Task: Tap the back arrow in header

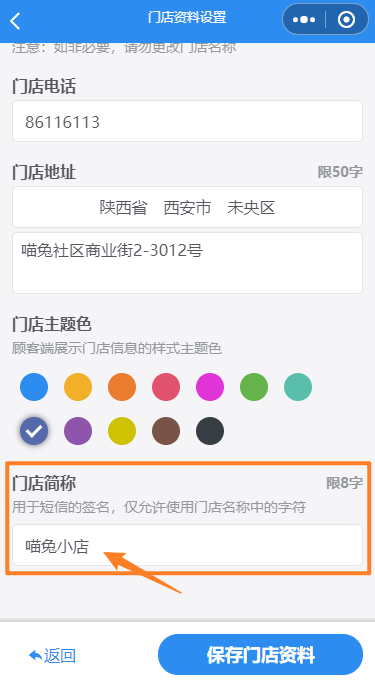Action: tap(15, 21)
